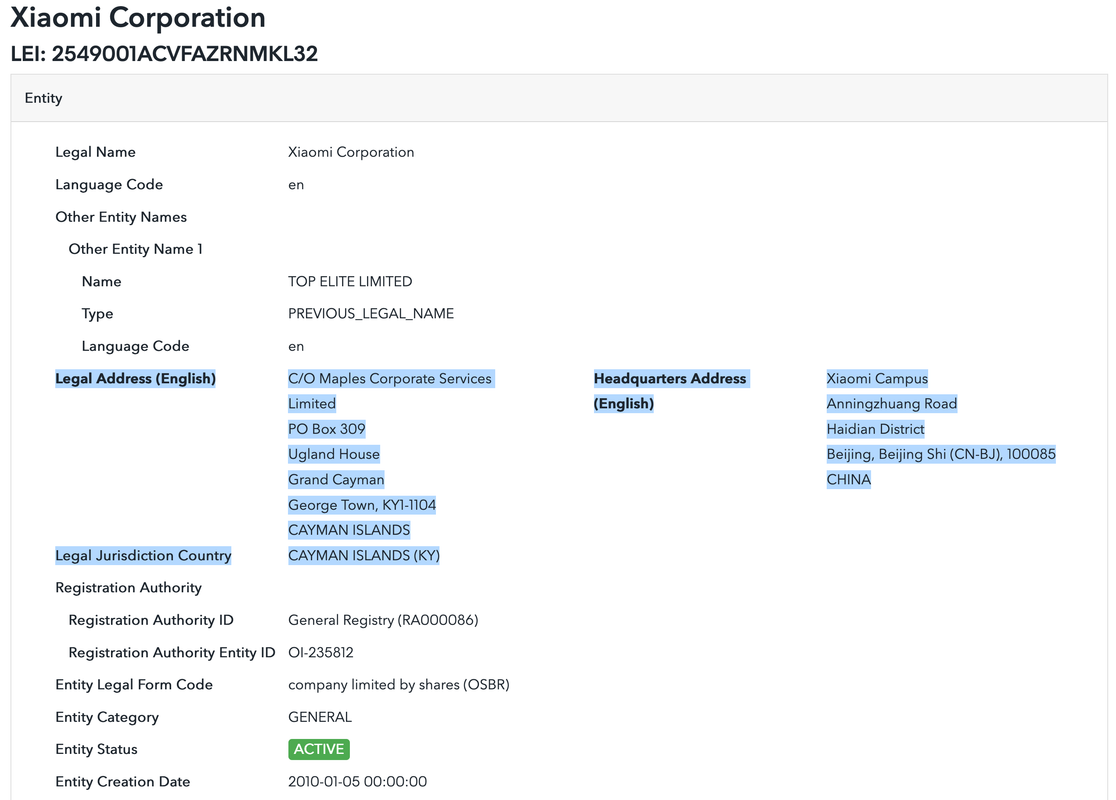Screen dimensions: 1116x800
Task: Select the Grand Cayman address line
Action: (336, 480)
